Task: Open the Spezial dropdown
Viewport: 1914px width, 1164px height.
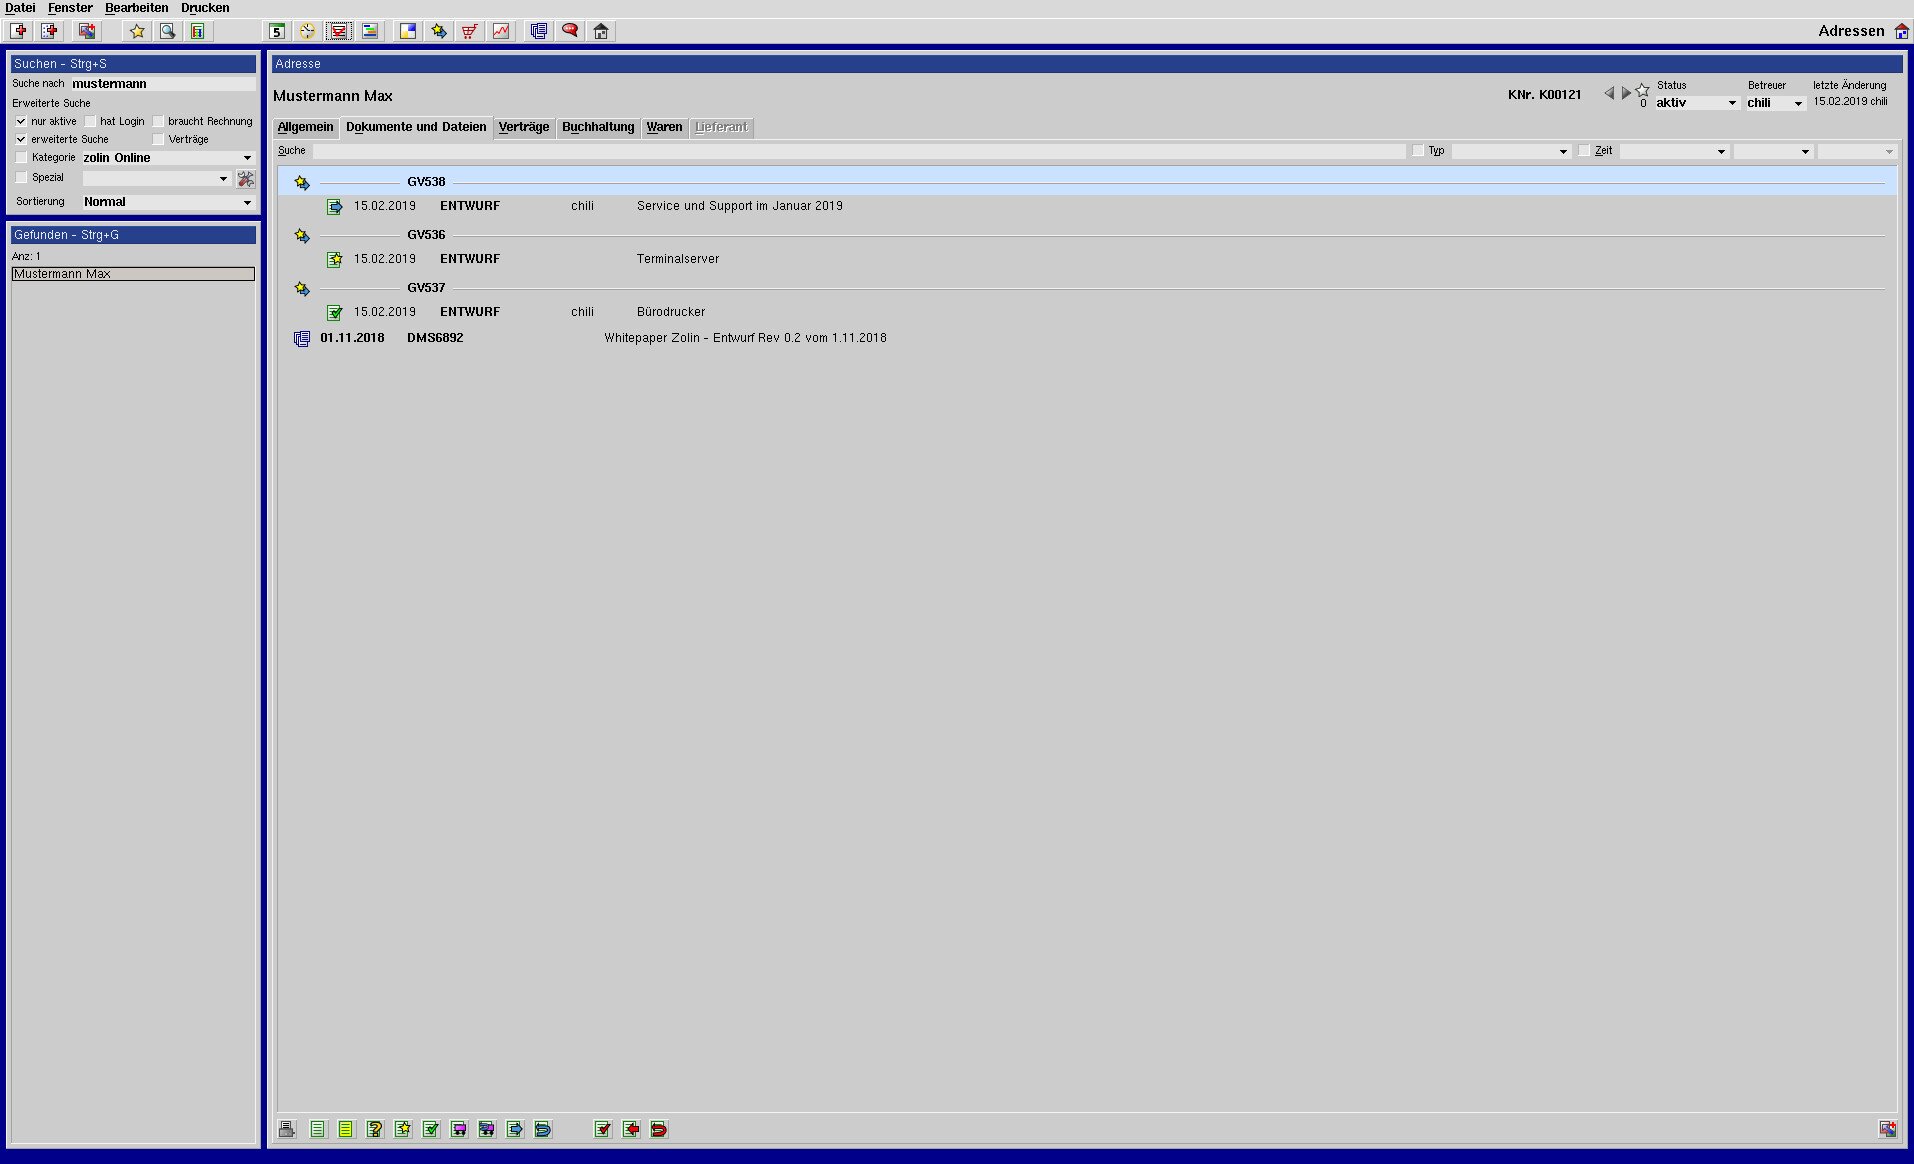Action: point(156,178)
